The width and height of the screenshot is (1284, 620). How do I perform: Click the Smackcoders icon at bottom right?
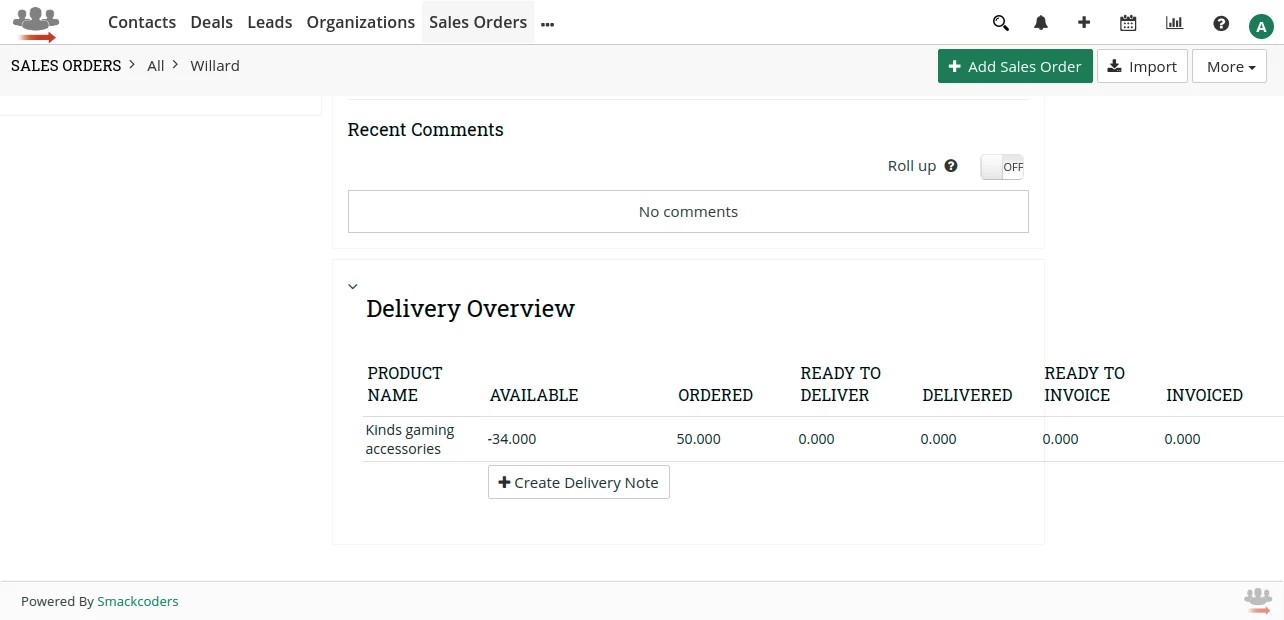point(1257,600)
